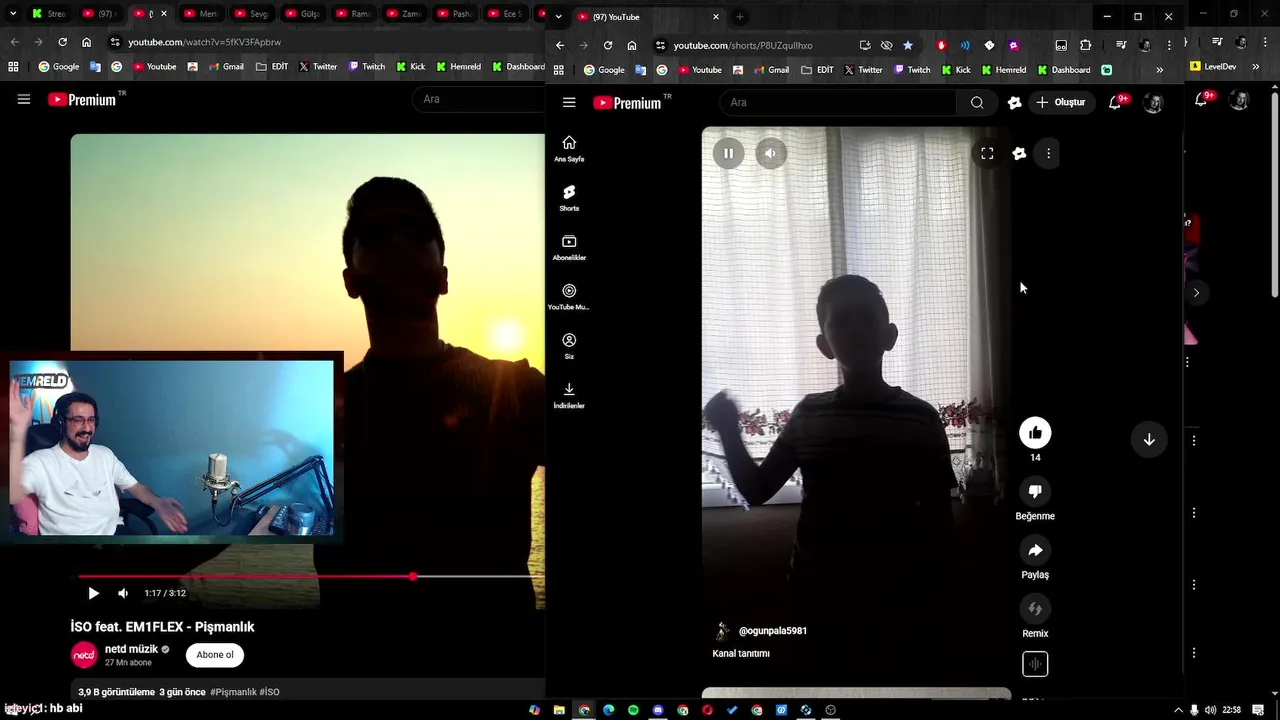Open the Extensions puzzle icon
Viewport: 1280px width, 720px height.
[x=1086, y=45]
